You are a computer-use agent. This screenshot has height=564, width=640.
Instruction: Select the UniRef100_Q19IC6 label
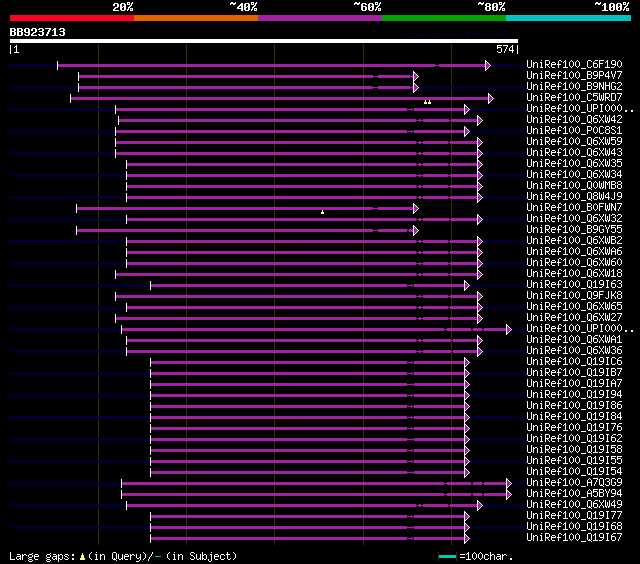point(574,362)
